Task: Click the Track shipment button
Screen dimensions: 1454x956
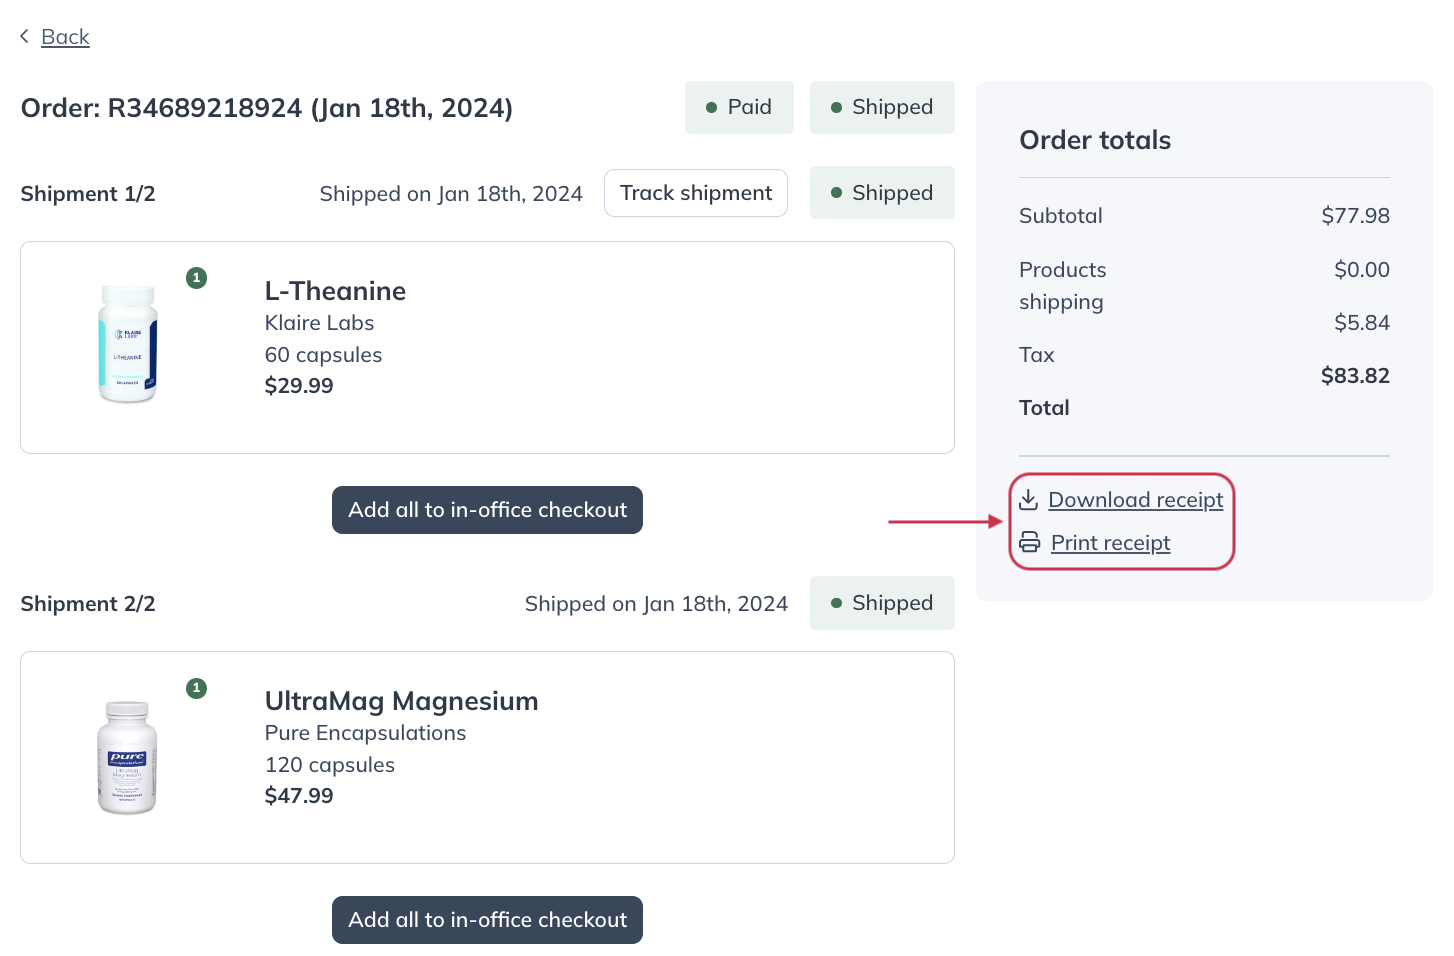Action: (x=696, y=193)
